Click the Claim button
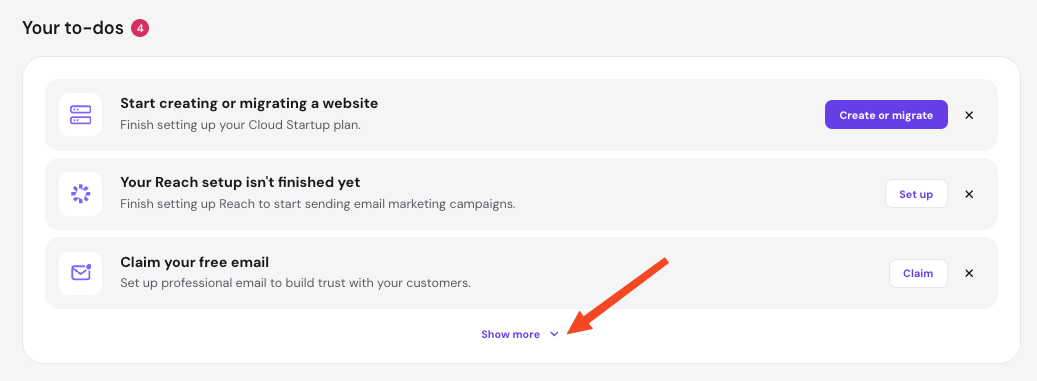The width and height of the screenshot is (1037, 381). tap(918, 273)
